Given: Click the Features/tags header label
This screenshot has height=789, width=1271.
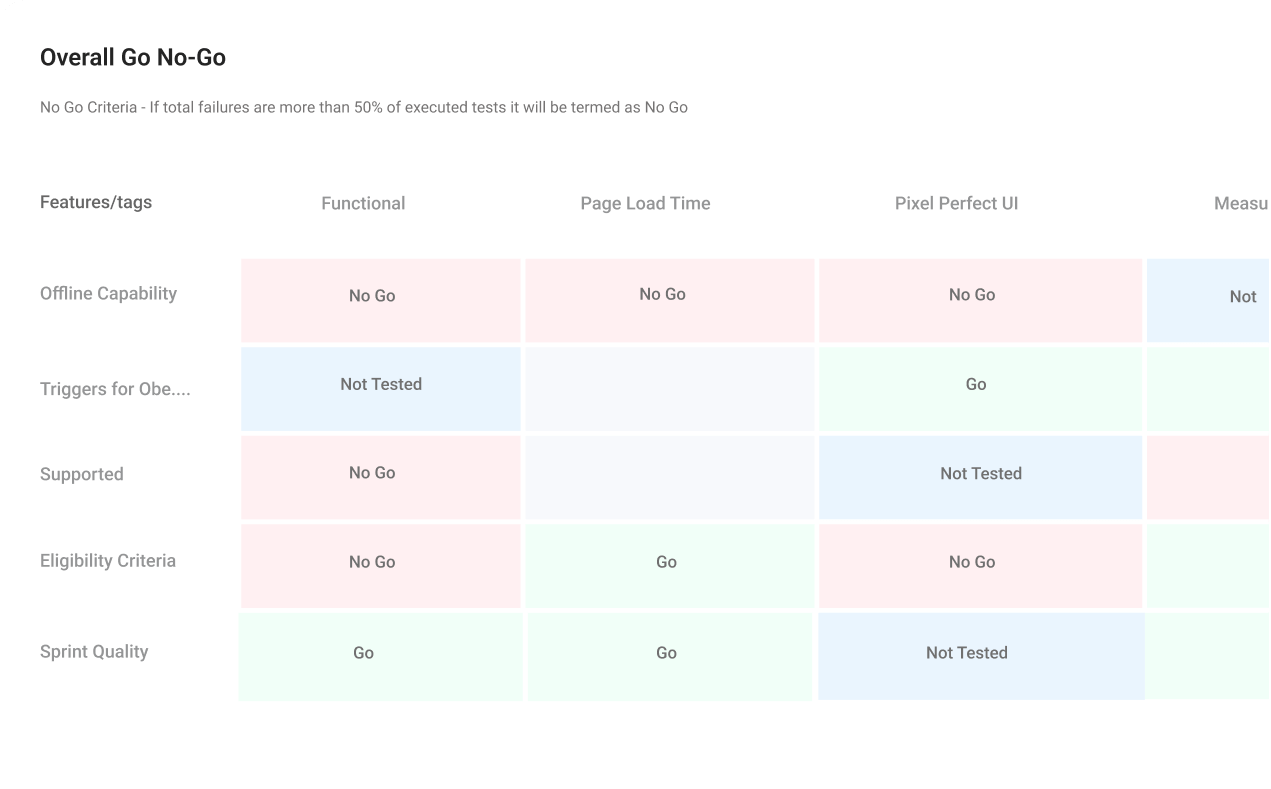Looking at the screenshot, I should tap(96, 202).
